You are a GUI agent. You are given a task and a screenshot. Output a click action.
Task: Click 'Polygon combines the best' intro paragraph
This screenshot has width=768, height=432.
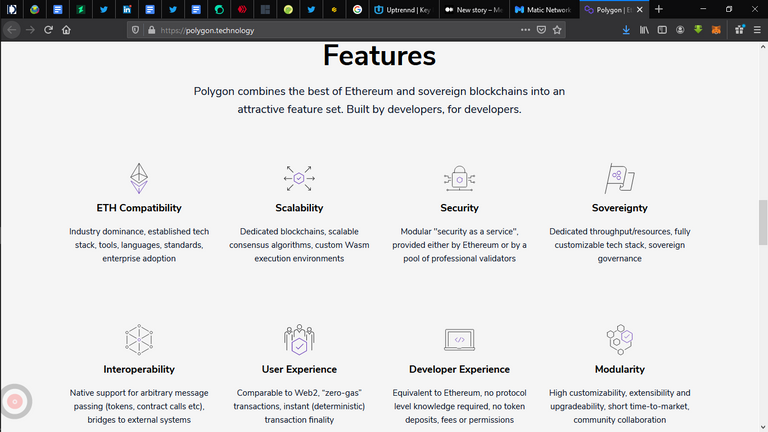[379, 100]
